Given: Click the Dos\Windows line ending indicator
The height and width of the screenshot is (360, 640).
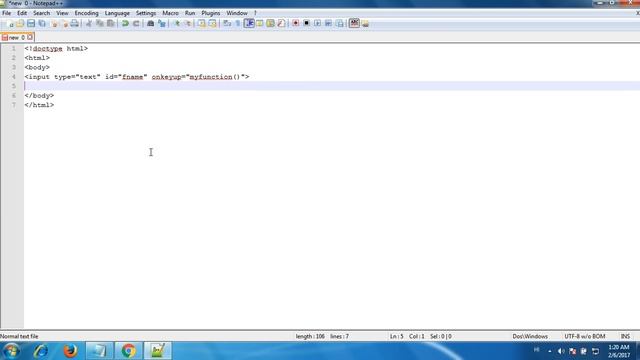Looking at the screenshot, I should tap(530, 337).
